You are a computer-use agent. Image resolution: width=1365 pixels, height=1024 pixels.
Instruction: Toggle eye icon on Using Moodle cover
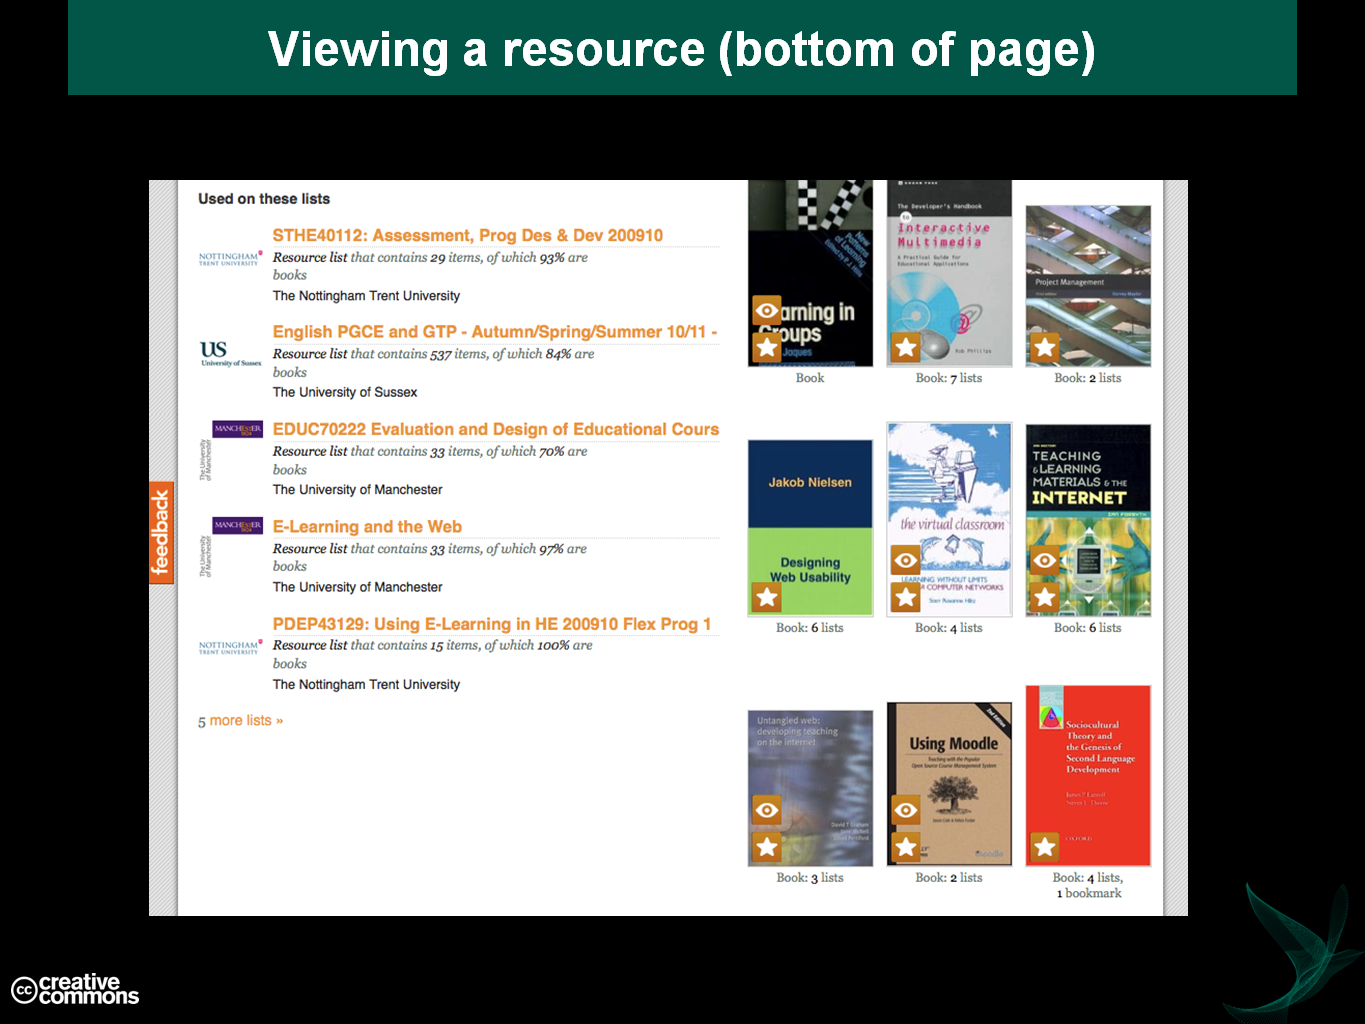pyautogui.click(x=906, y=810)
